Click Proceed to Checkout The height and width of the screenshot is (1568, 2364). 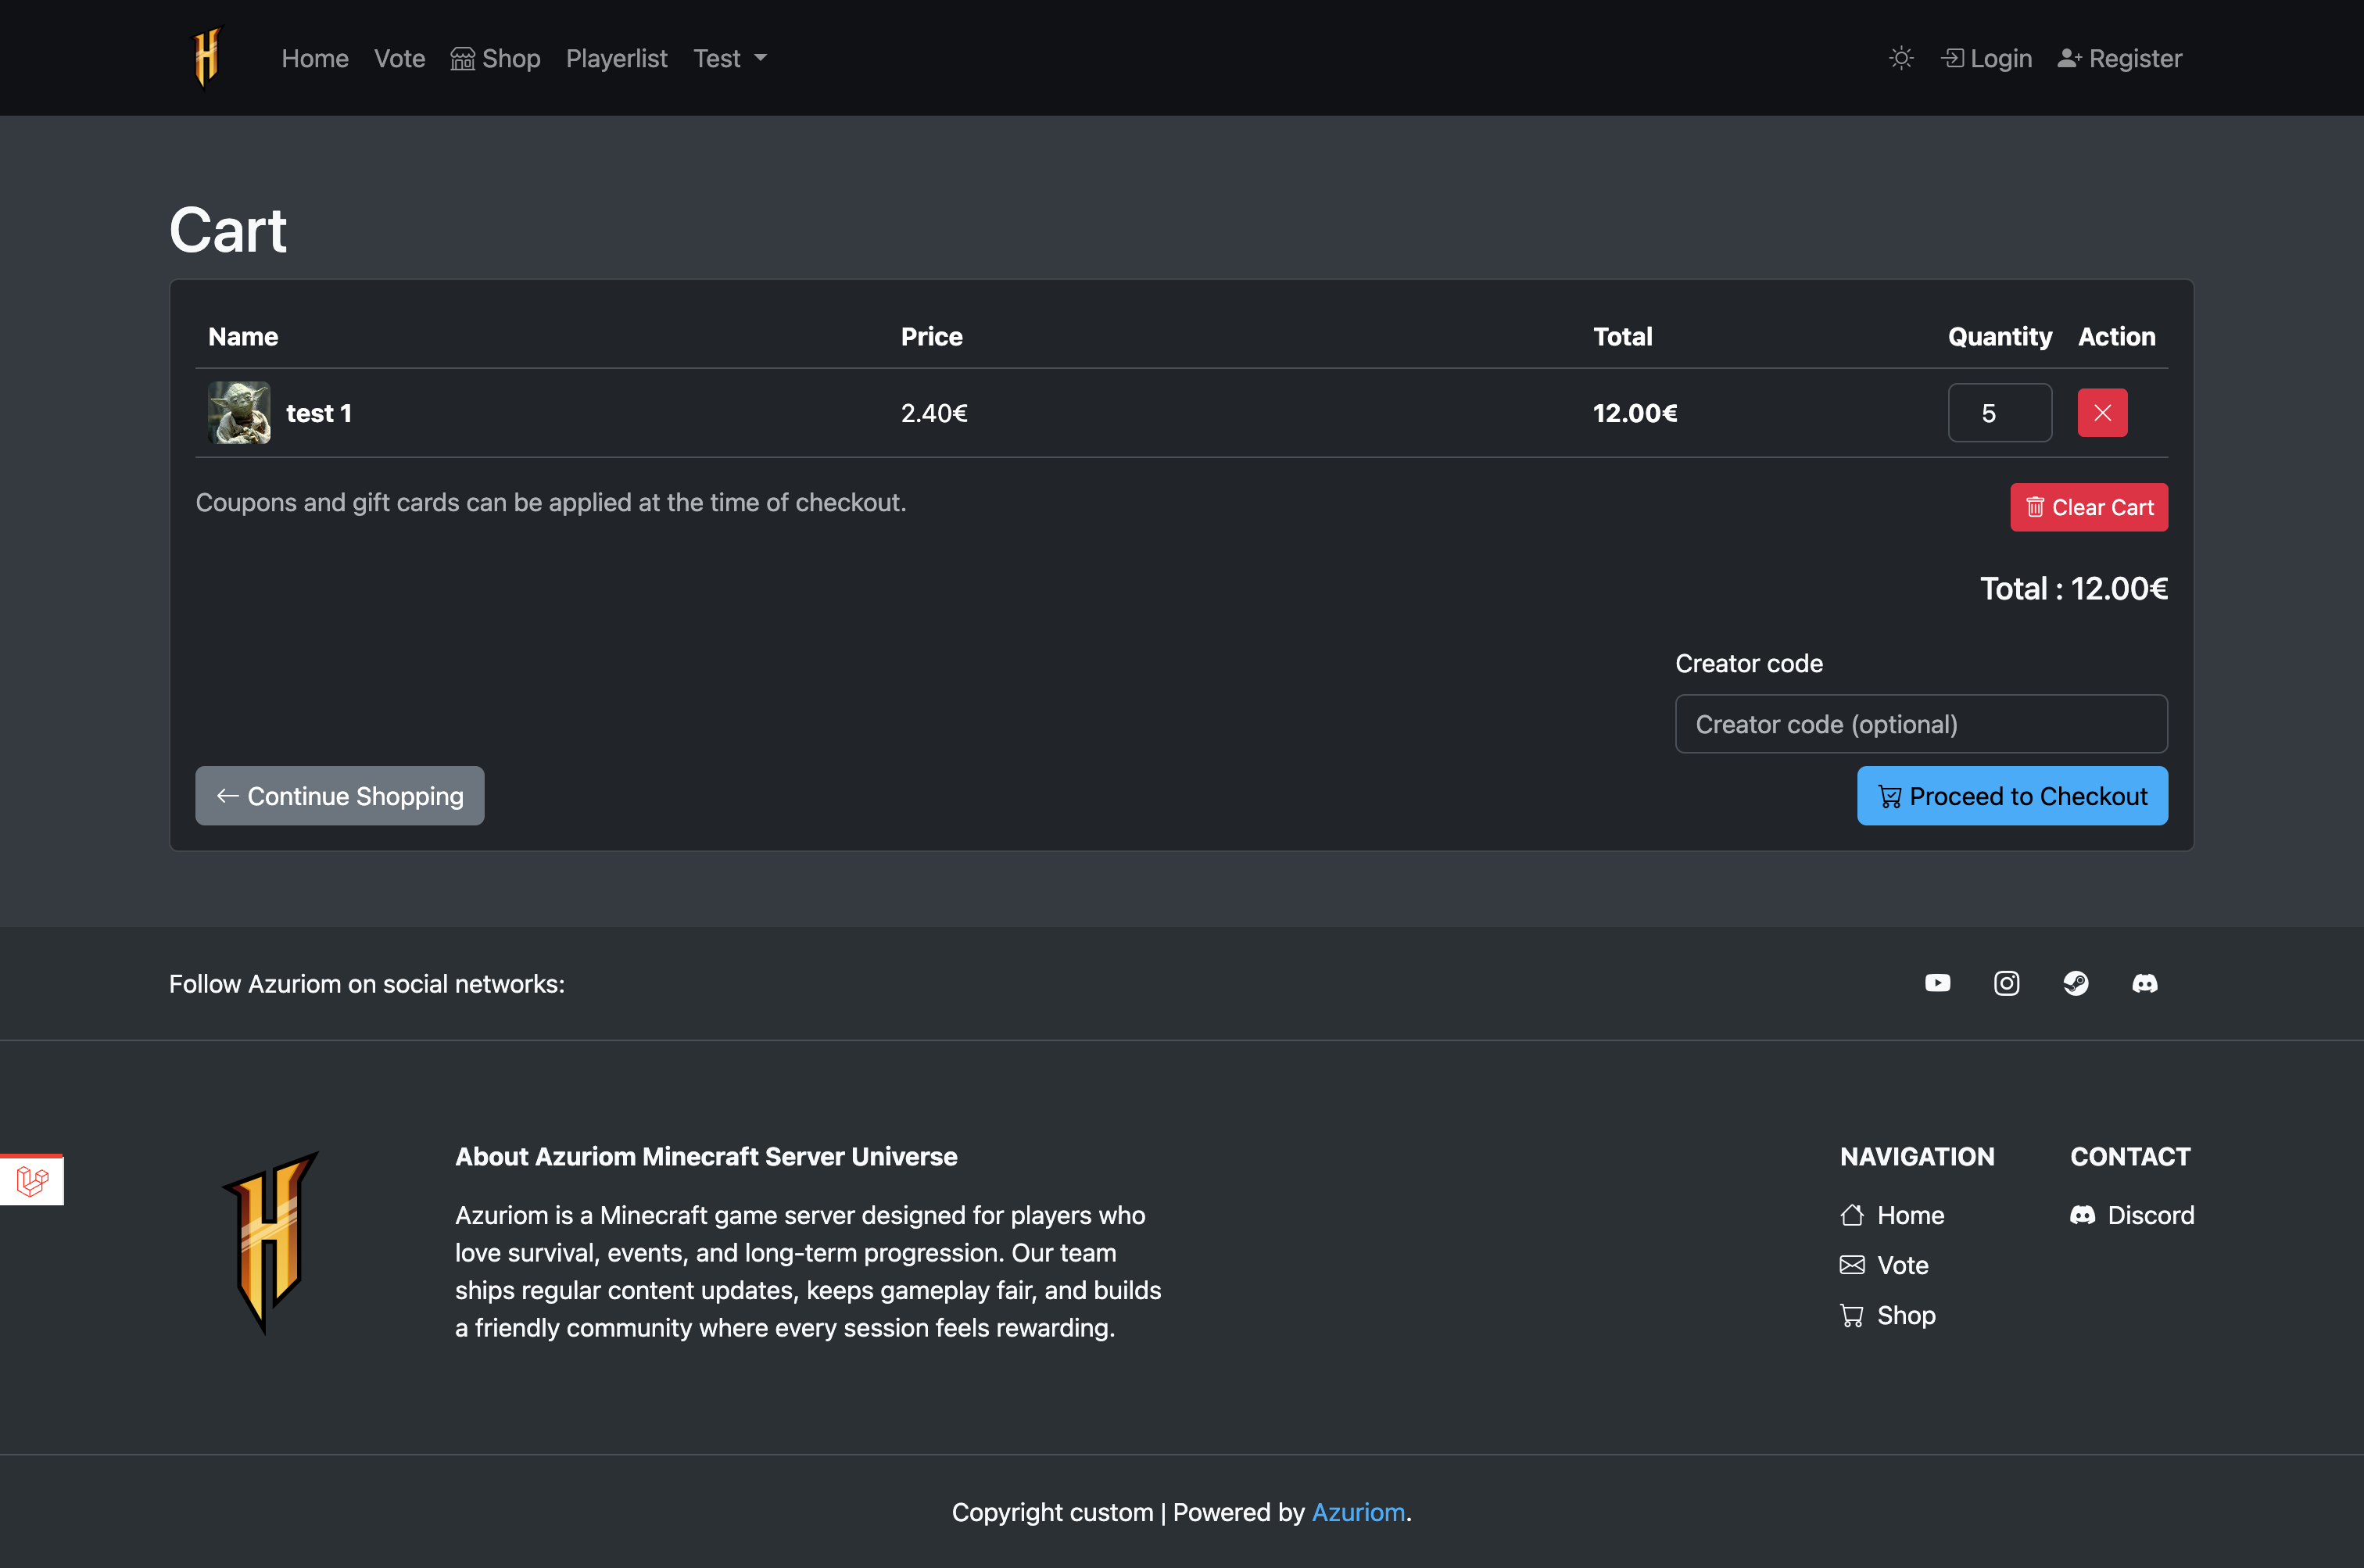tap(2012, 796)
